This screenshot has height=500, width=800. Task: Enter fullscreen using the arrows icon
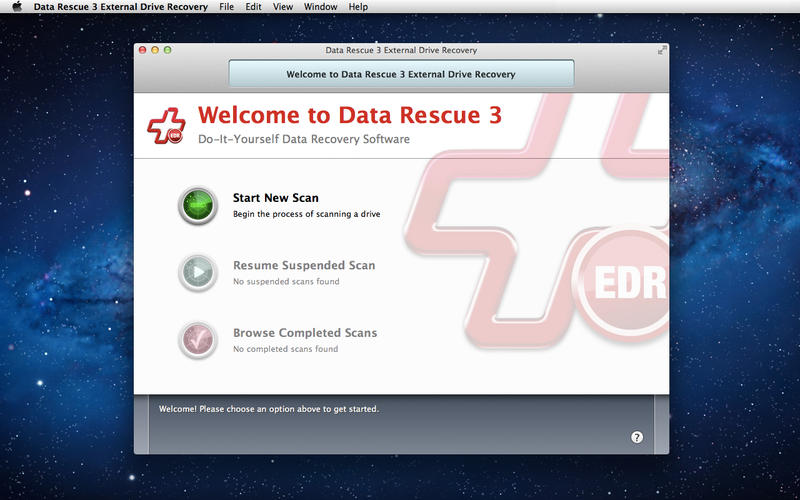(661, 50)
